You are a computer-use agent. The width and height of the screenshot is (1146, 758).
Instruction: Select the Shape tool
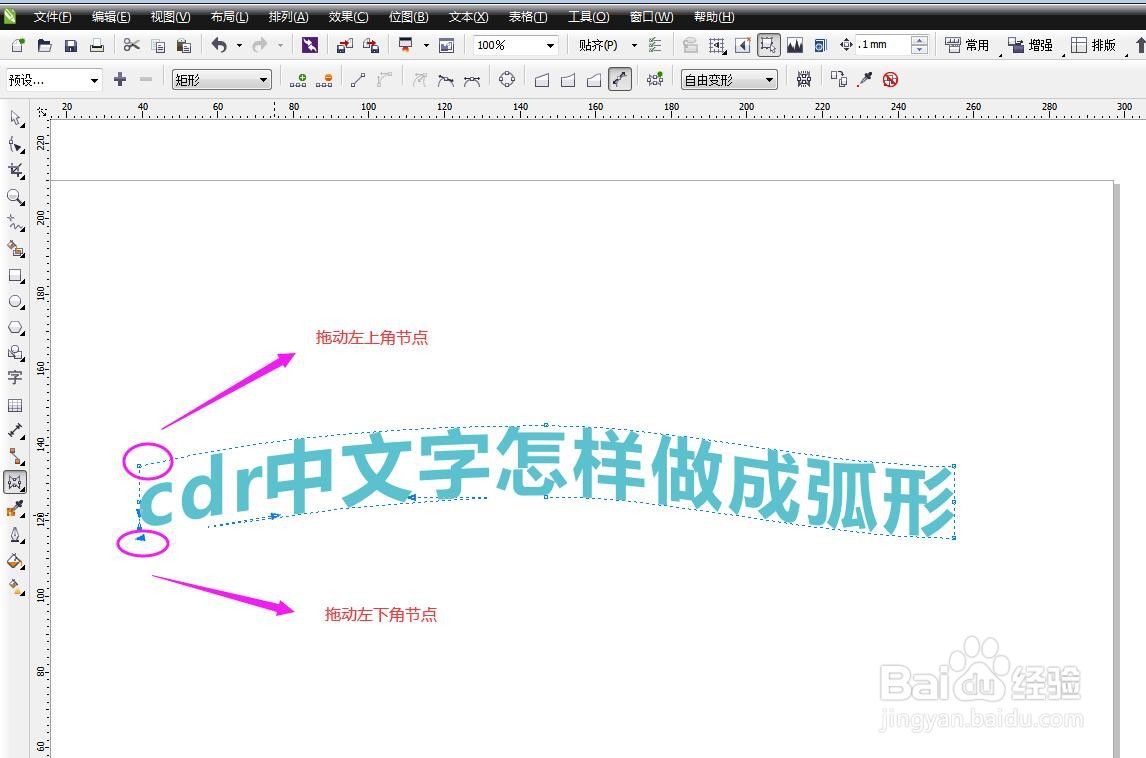click(x=16, y=144)
